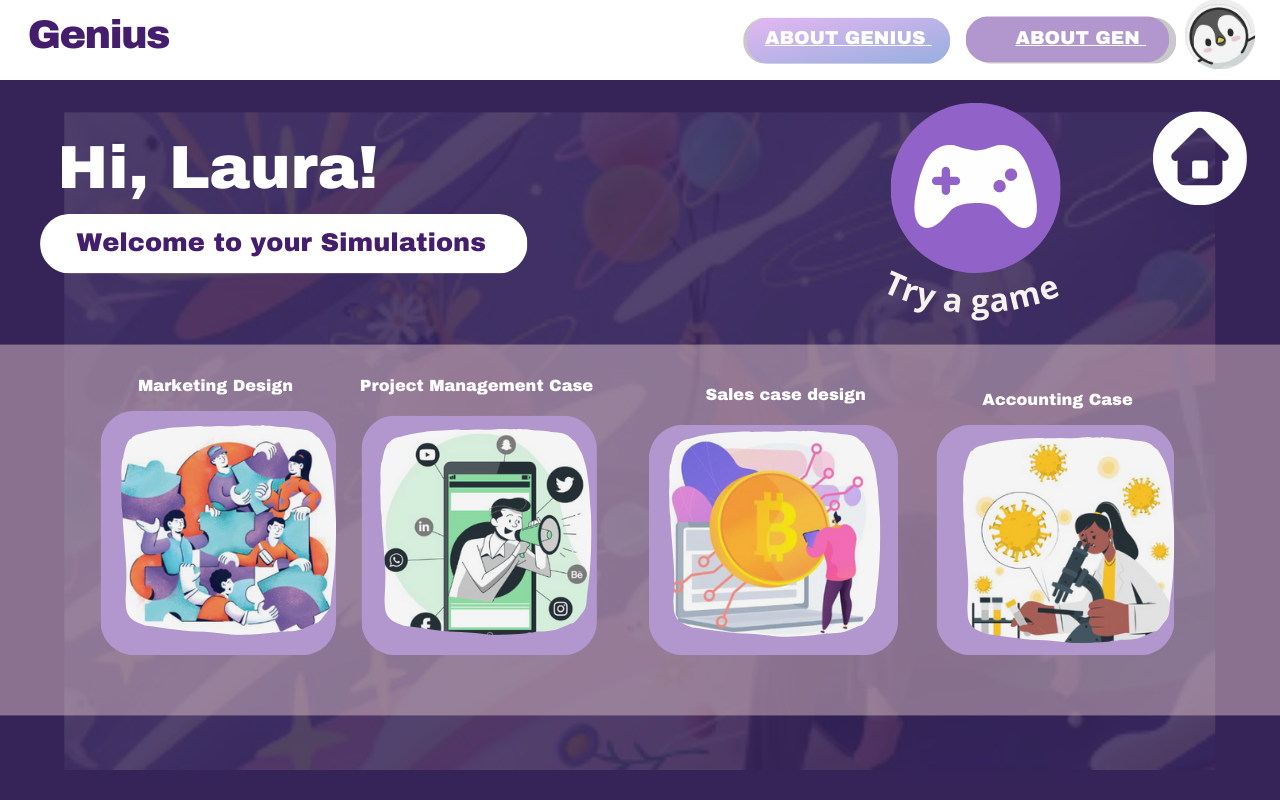The width and height of the screenshot is (1280, 800).
Task: Select the Sales case design title
Action: [x=785, y=395]
